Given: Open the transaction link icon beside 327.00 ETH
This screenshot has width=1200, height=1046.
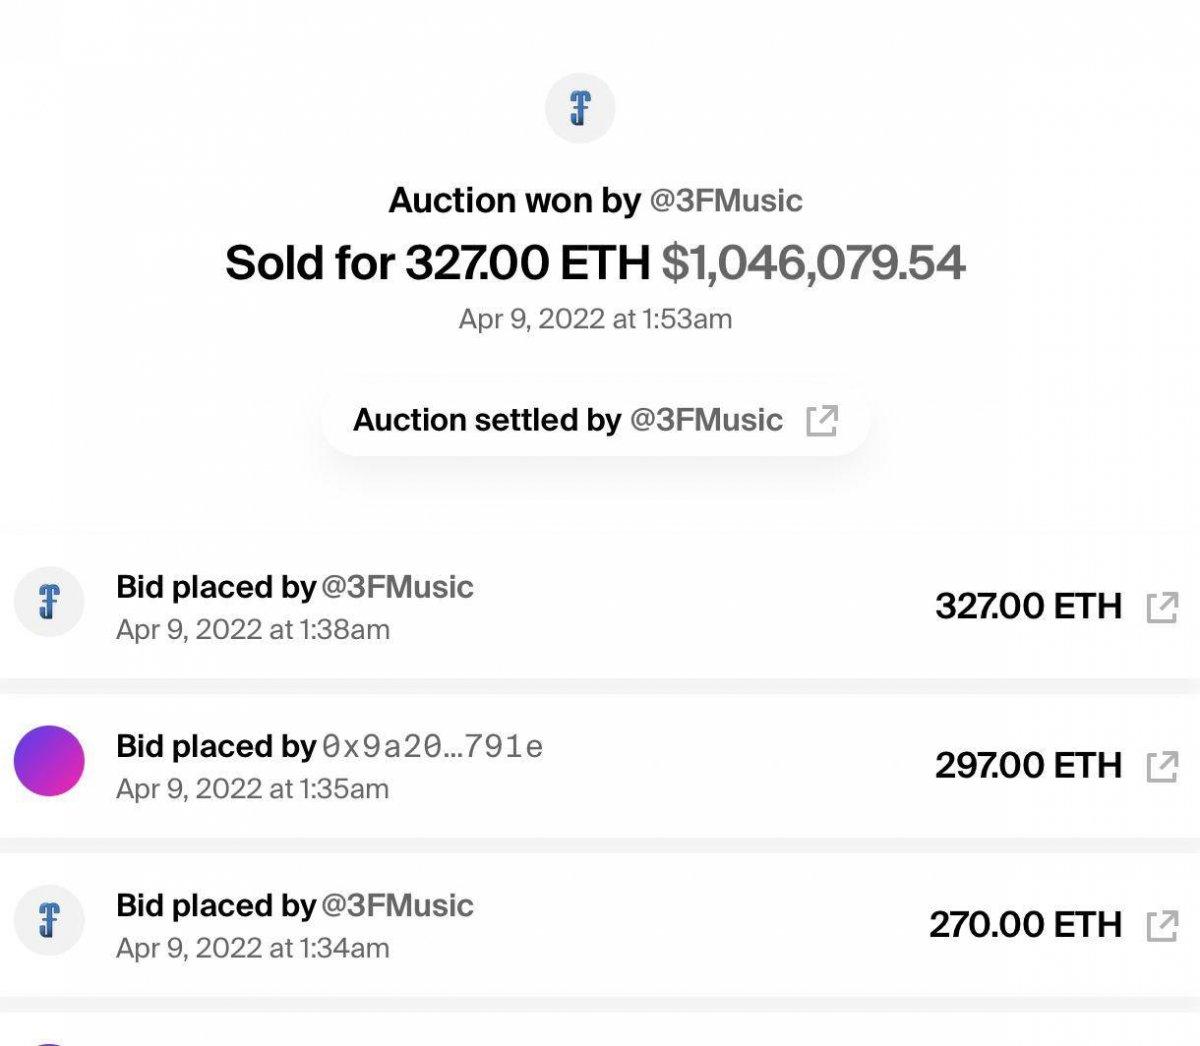Looking at the screenshot, I should tap(1162, 607).
